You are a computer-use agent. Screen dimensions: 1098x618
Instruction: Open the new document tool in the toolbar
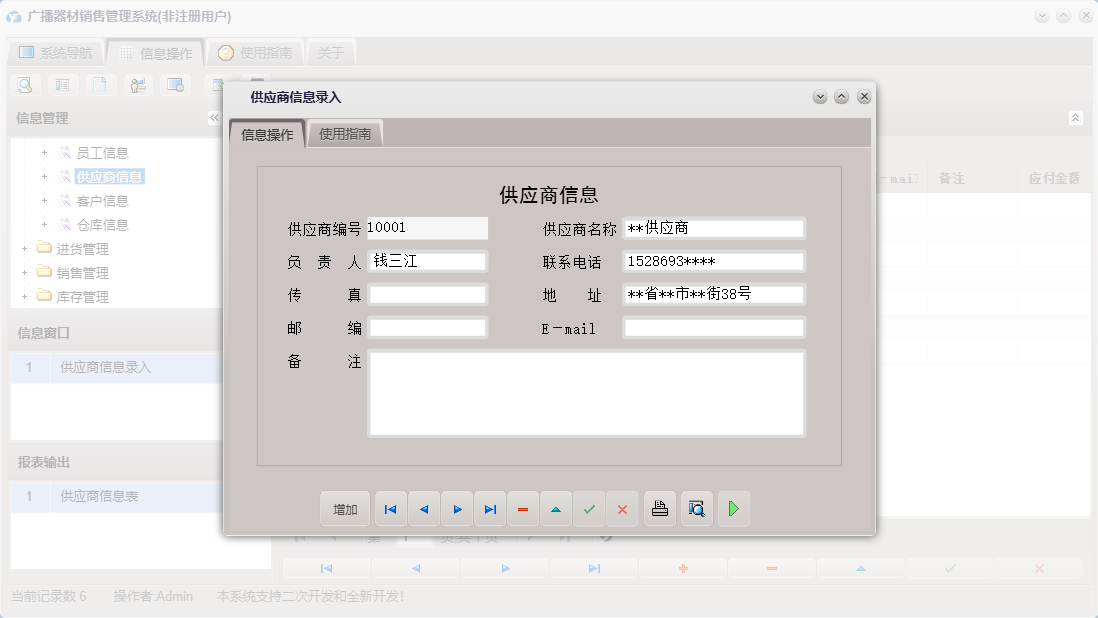pyautogui.click(x=100, y=85)
